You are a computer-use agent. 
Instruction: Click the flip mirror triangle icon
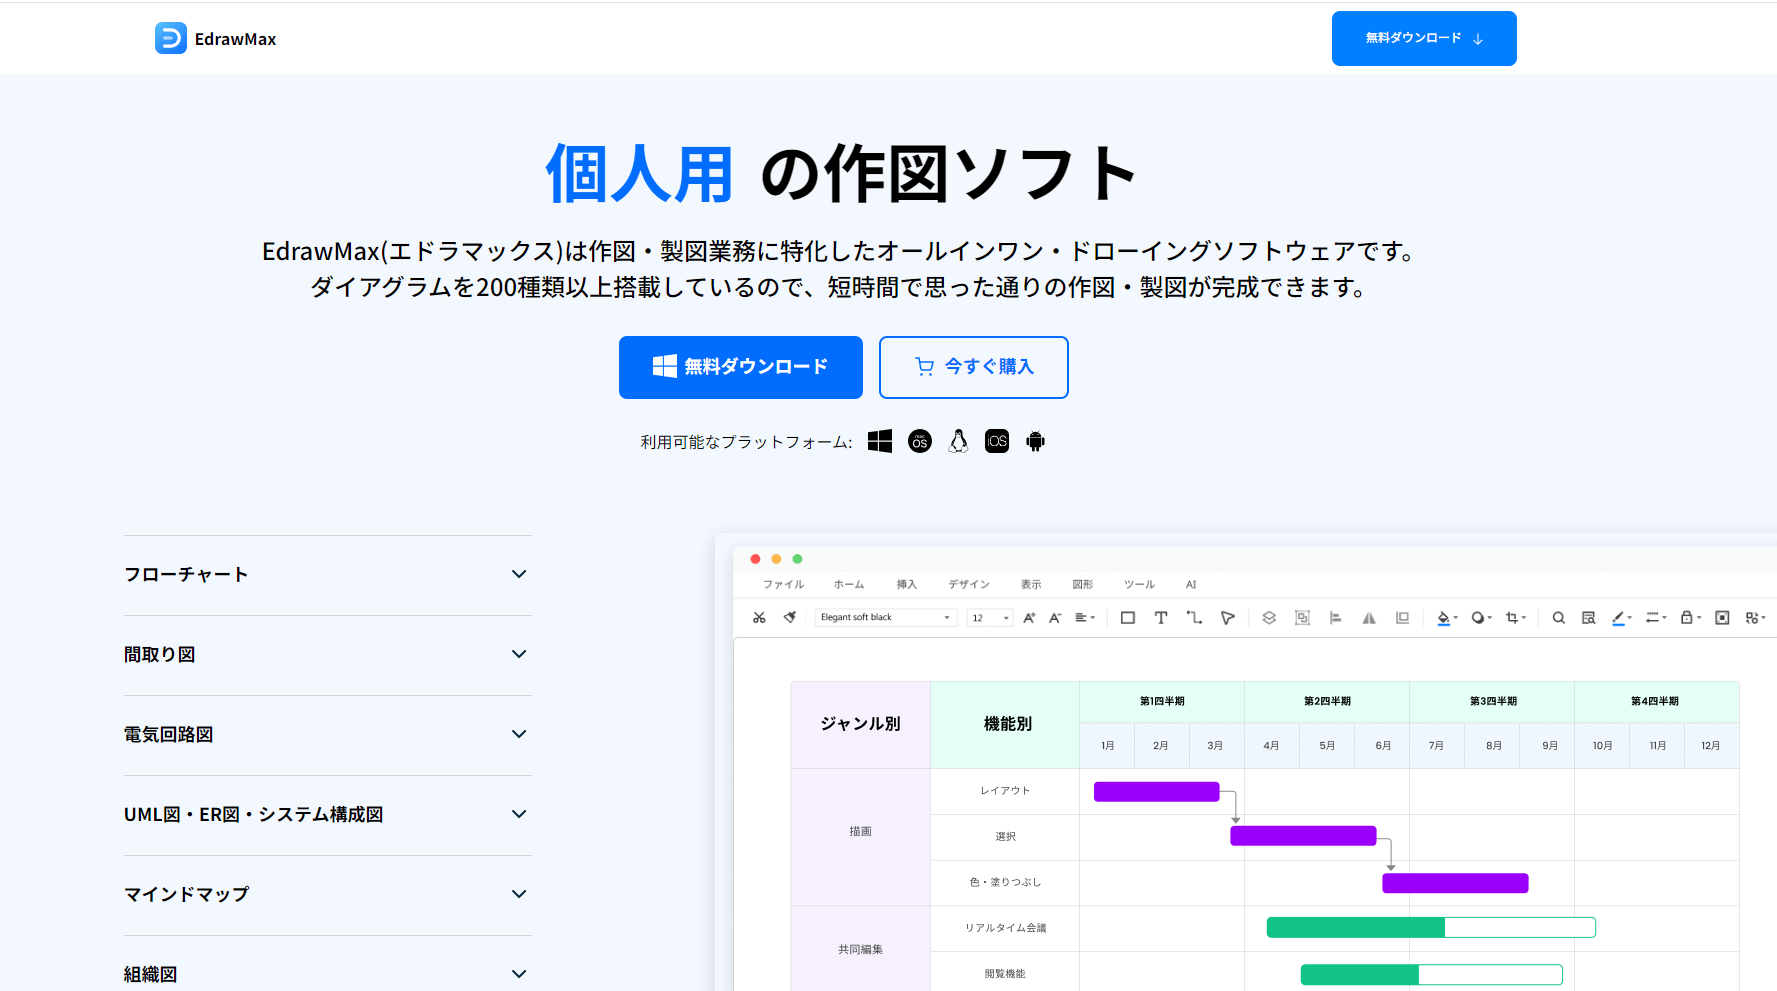1369,618
